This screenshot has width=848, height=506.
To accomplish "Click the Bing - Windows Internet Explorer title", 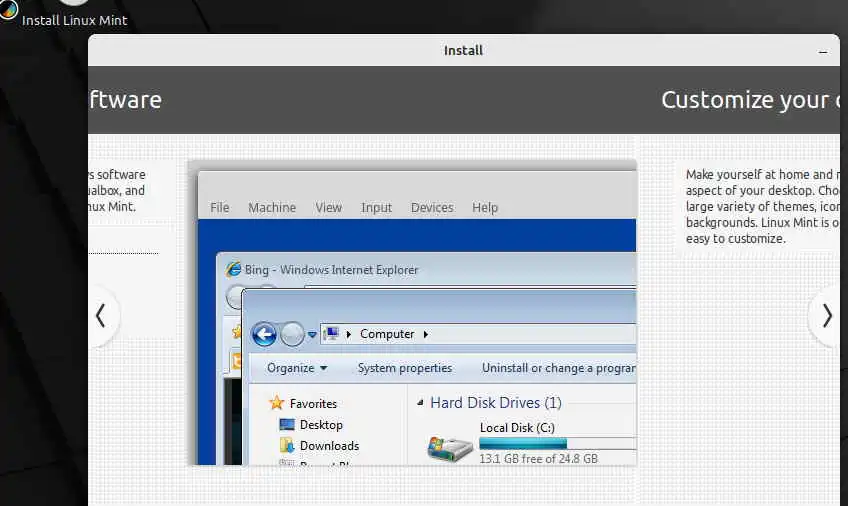I will pos(332,270).
